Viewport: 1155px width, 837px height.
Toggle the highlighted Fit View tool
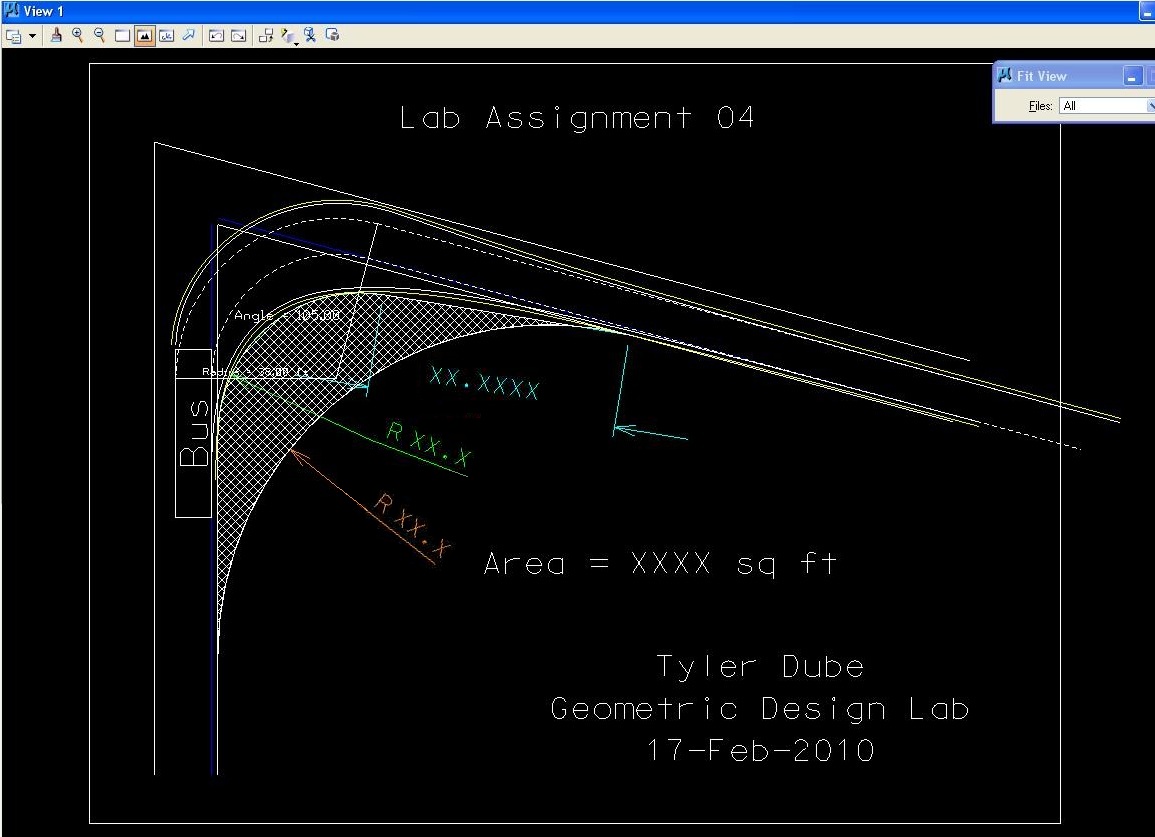(x=144, y=35)
